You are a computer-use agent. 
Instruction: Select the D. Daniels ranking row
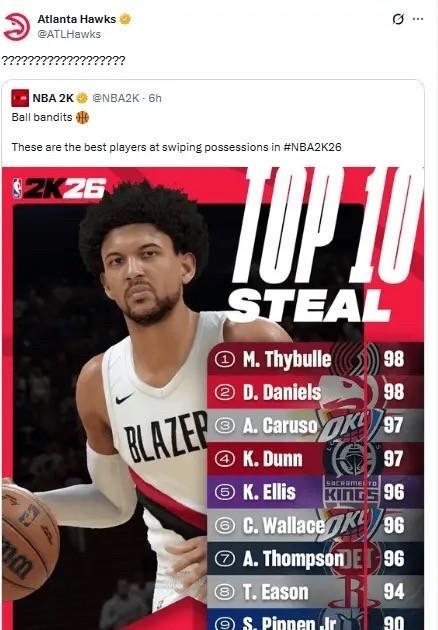tap(315, 392)
